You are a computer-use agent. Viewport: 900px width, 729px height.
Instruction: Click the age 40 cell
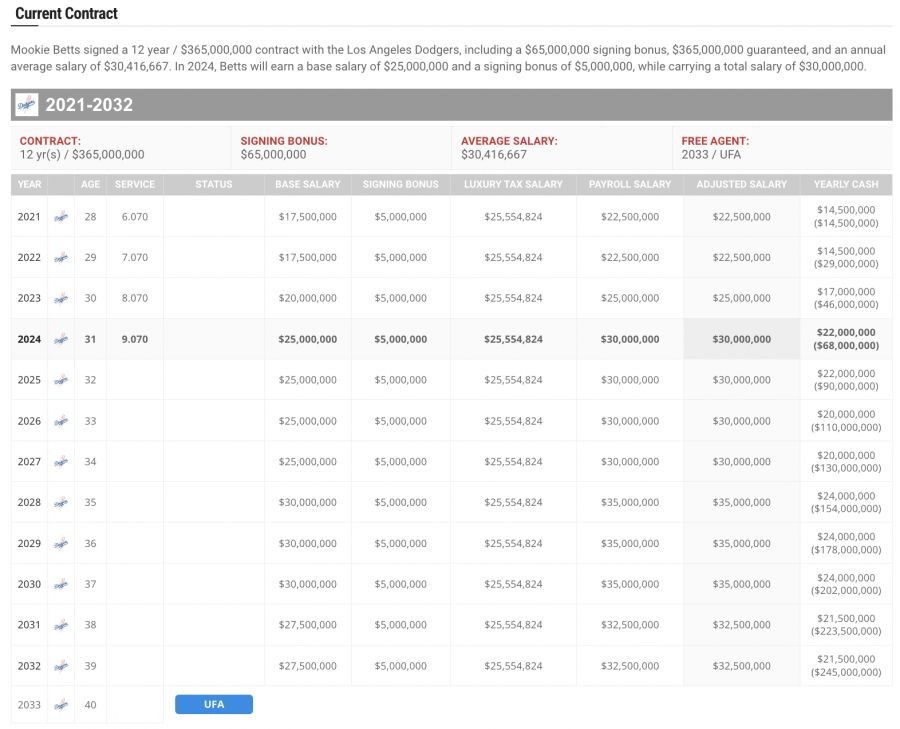[x=90, y=705]
